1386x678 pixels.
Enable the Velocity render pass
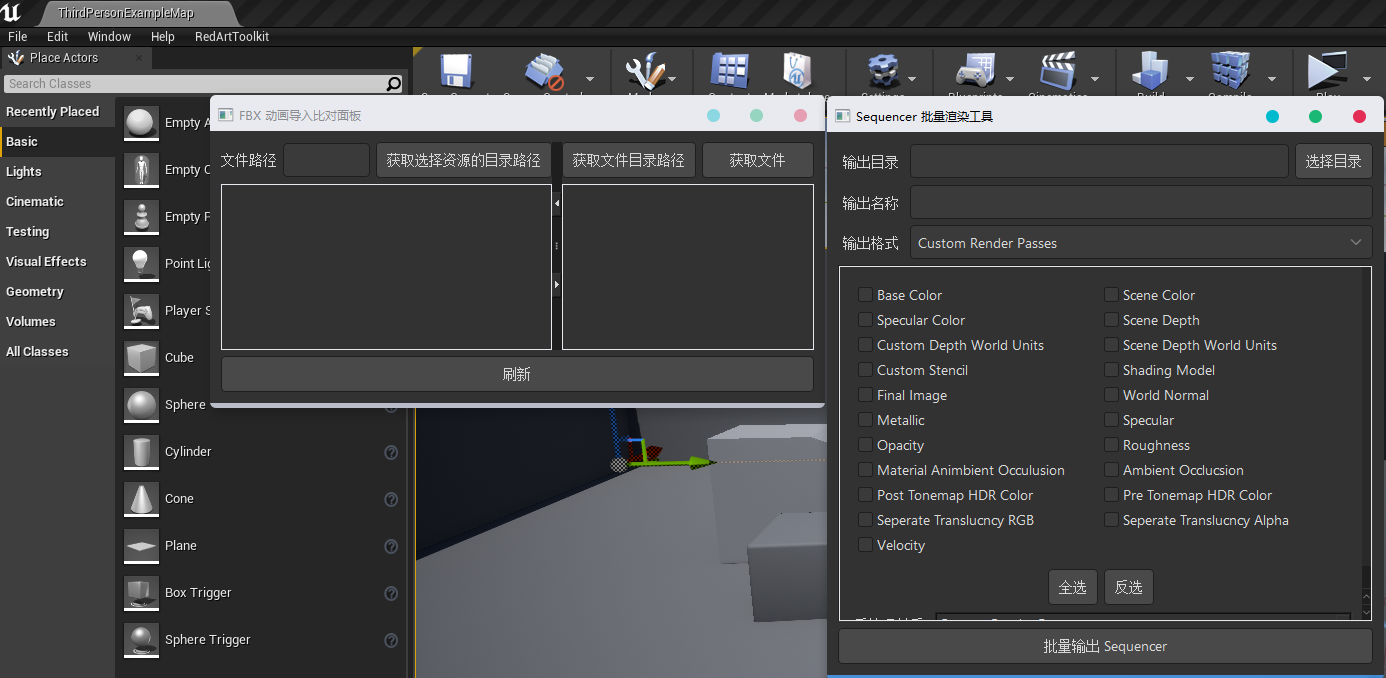coord(865,545)
